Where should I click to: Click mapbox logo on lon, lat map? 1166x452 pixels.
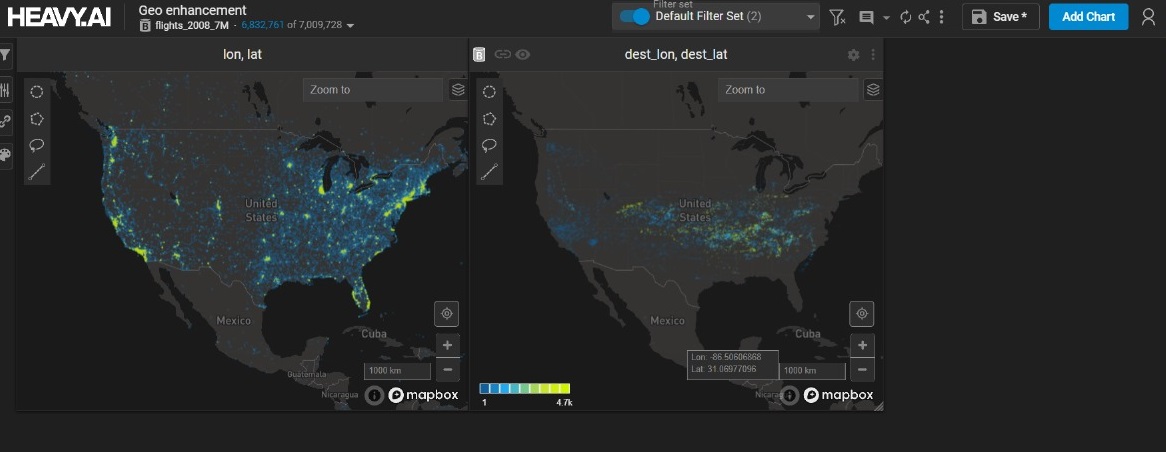(423, 395)
